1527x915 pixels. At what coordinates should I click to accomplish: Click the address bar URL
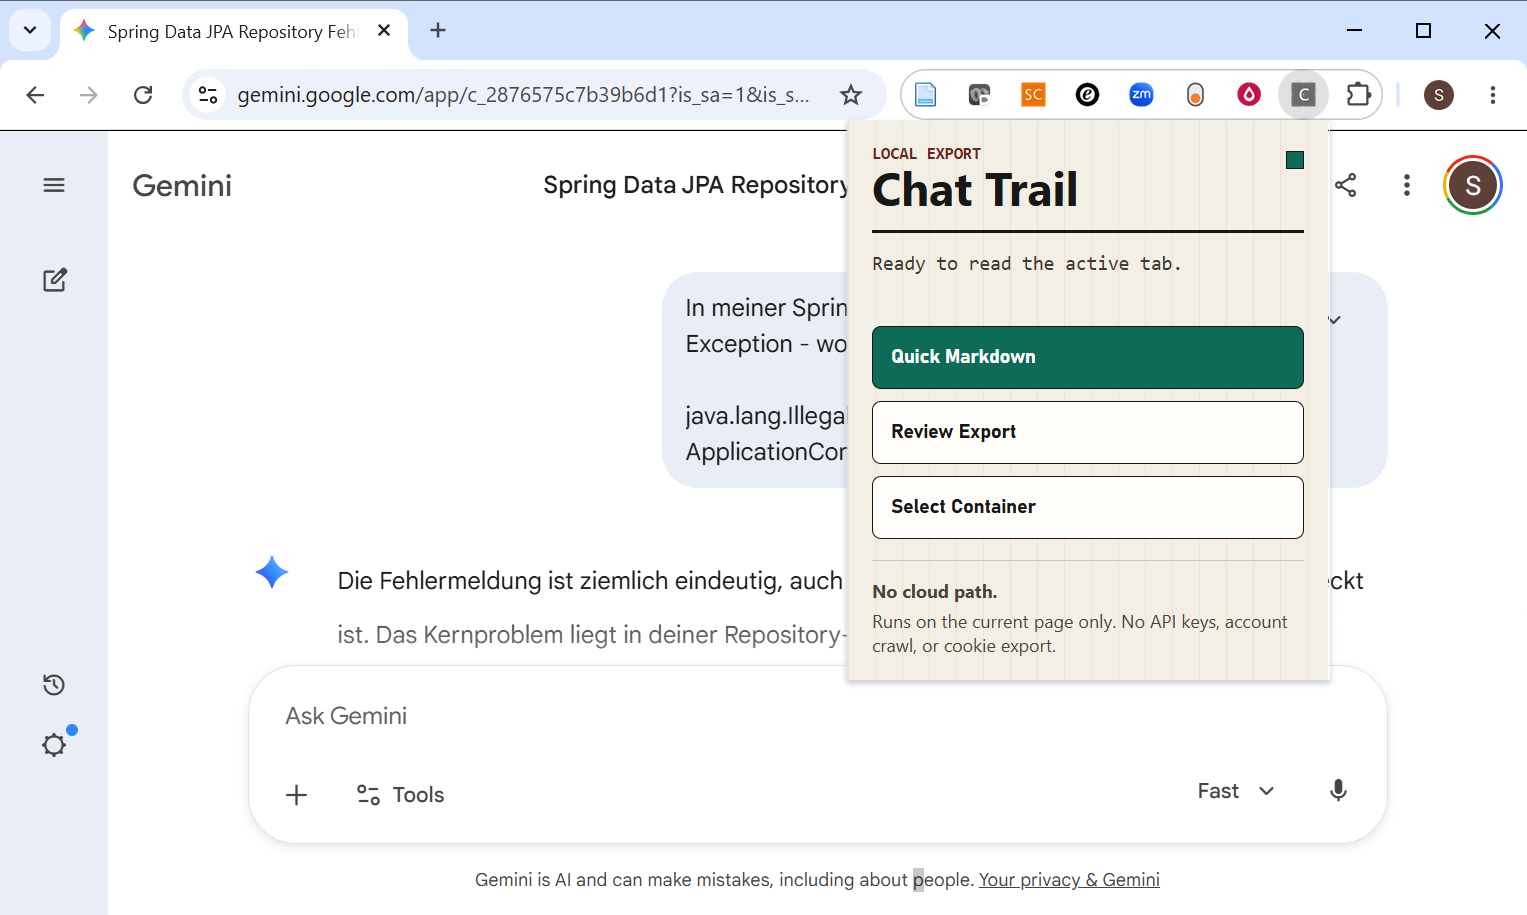point(523,95)
